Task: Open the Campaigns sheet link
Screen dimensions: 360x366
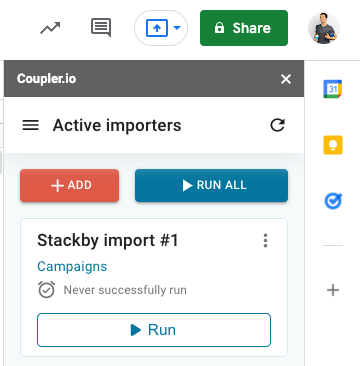Action: pos(72,266)
